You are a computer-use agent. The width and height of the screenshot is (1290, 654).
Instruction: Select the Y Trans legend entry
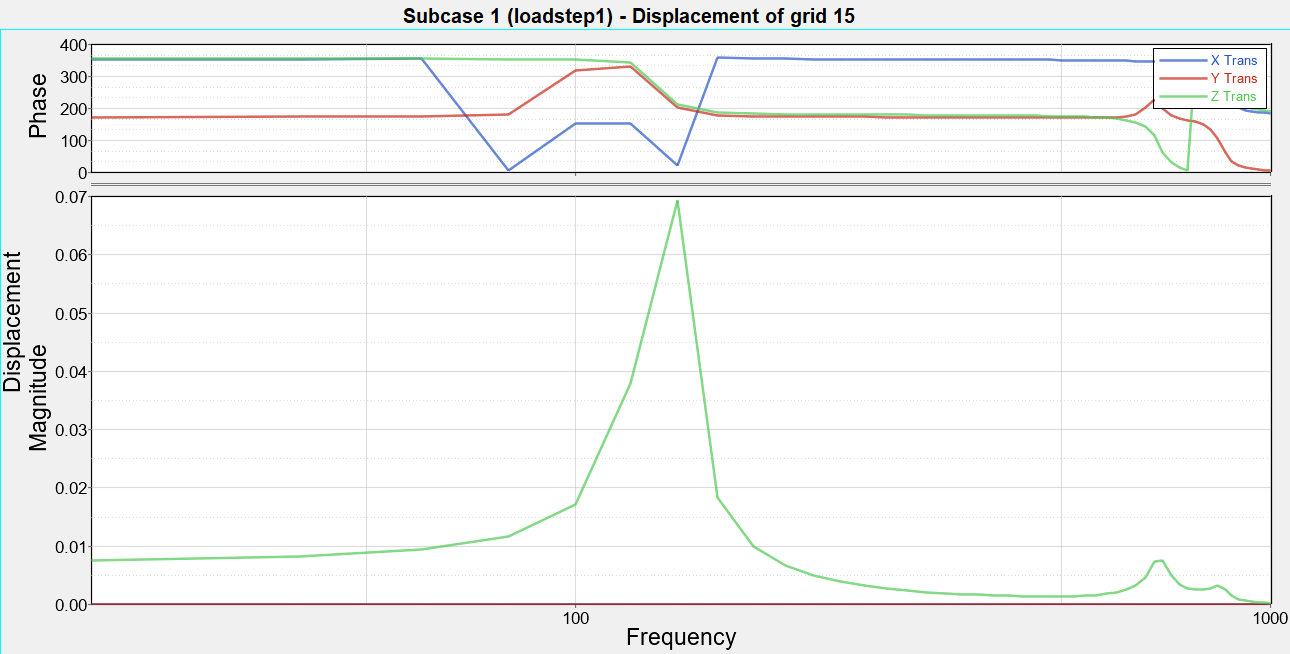(x=1232, y=78)
